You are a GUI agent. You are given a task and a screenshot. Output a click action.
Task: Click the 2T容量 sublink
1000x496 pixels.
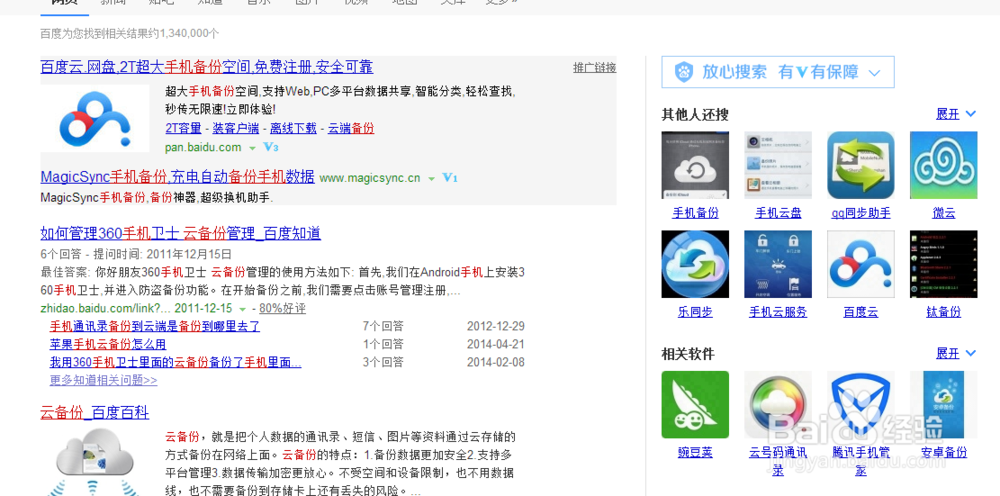coord(183,128)
